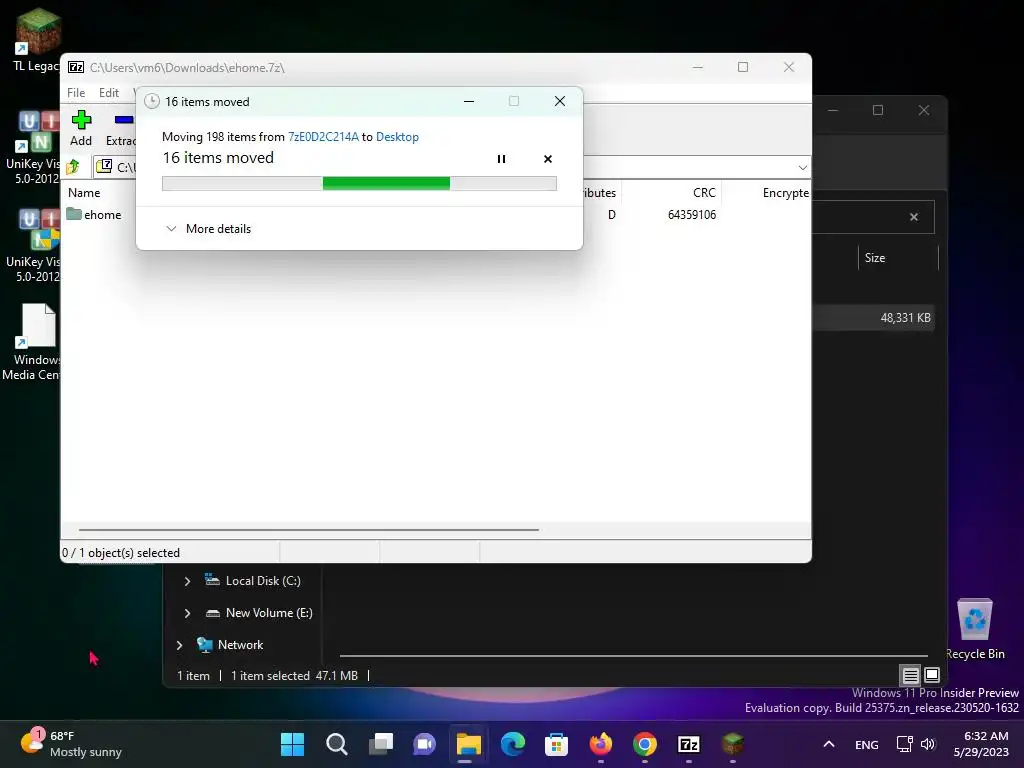
Task: Open the Chat taskbar icon
Action: [x=424, y=744]
